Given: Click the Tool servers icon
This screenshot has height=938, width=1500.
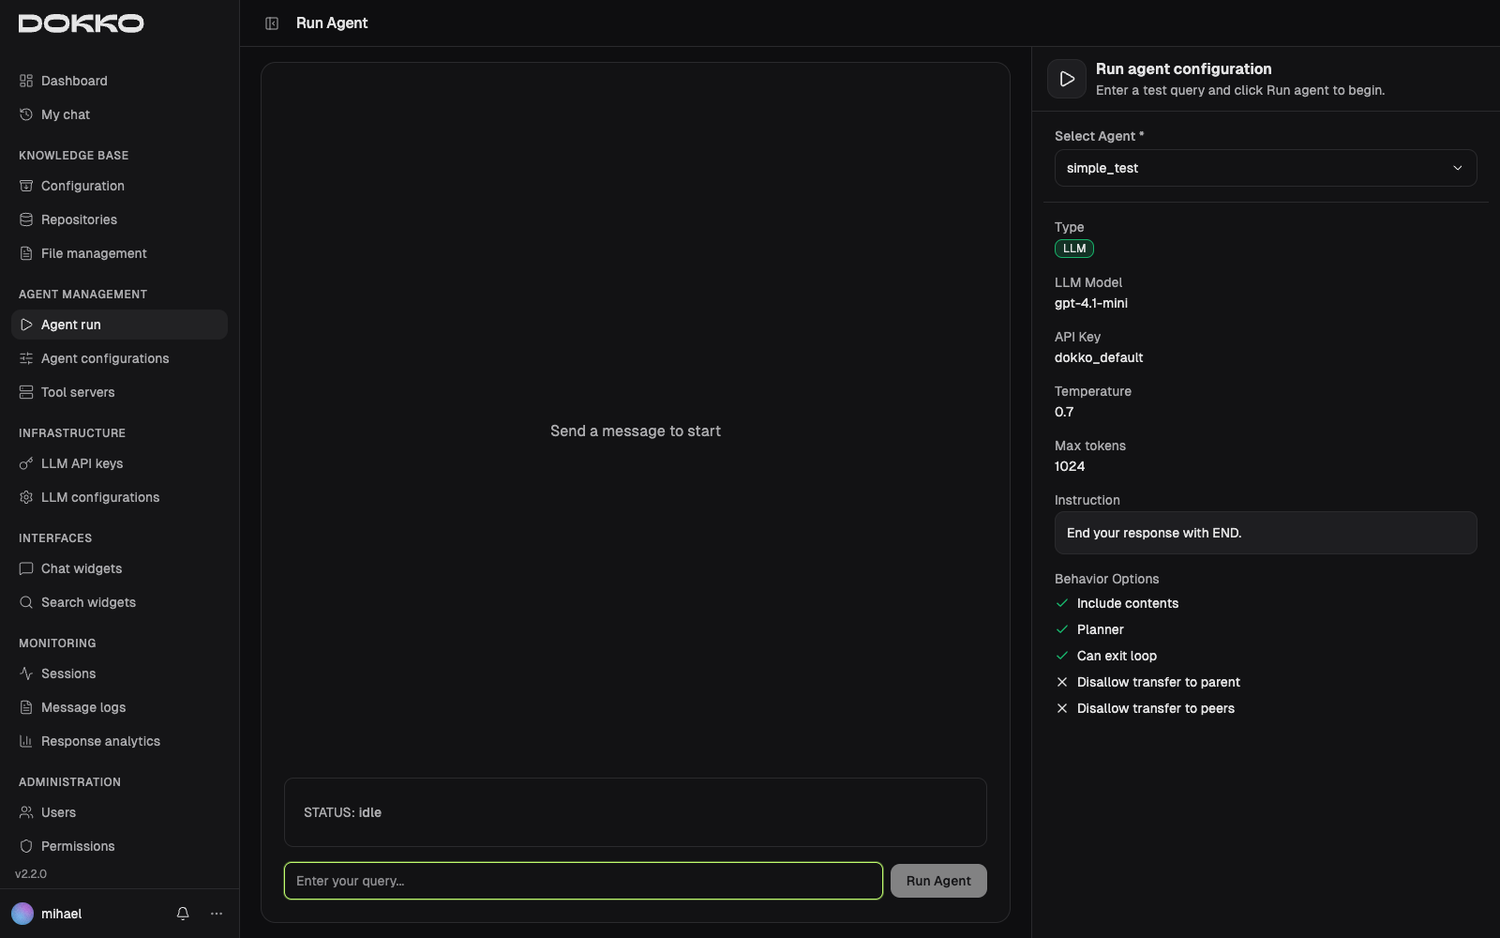Looking at the screenshot, I should (x=26, y=393).
